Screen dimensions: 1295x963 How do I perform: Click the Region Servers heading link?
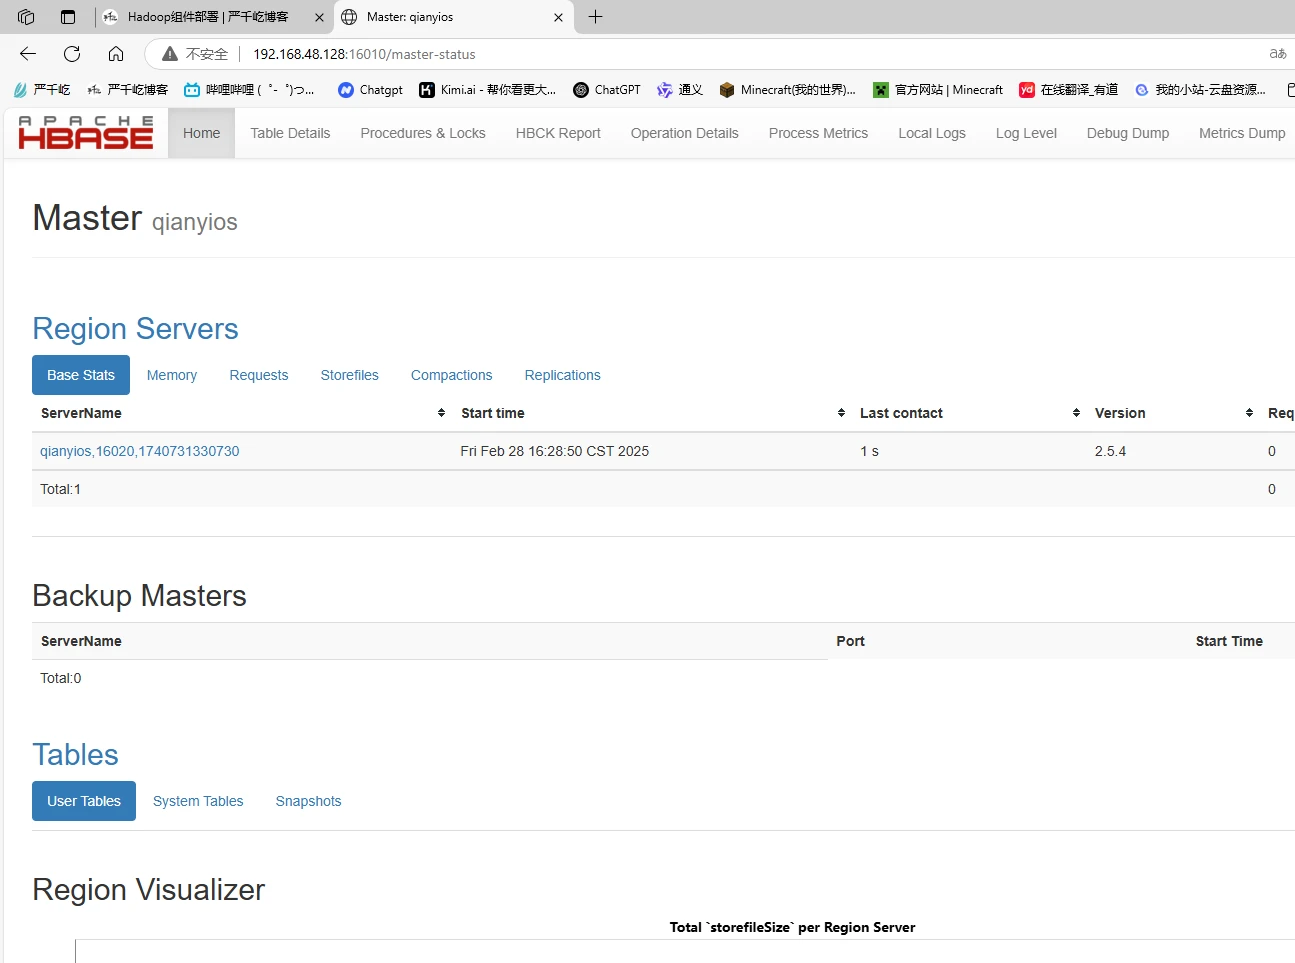tap(135, 329)
